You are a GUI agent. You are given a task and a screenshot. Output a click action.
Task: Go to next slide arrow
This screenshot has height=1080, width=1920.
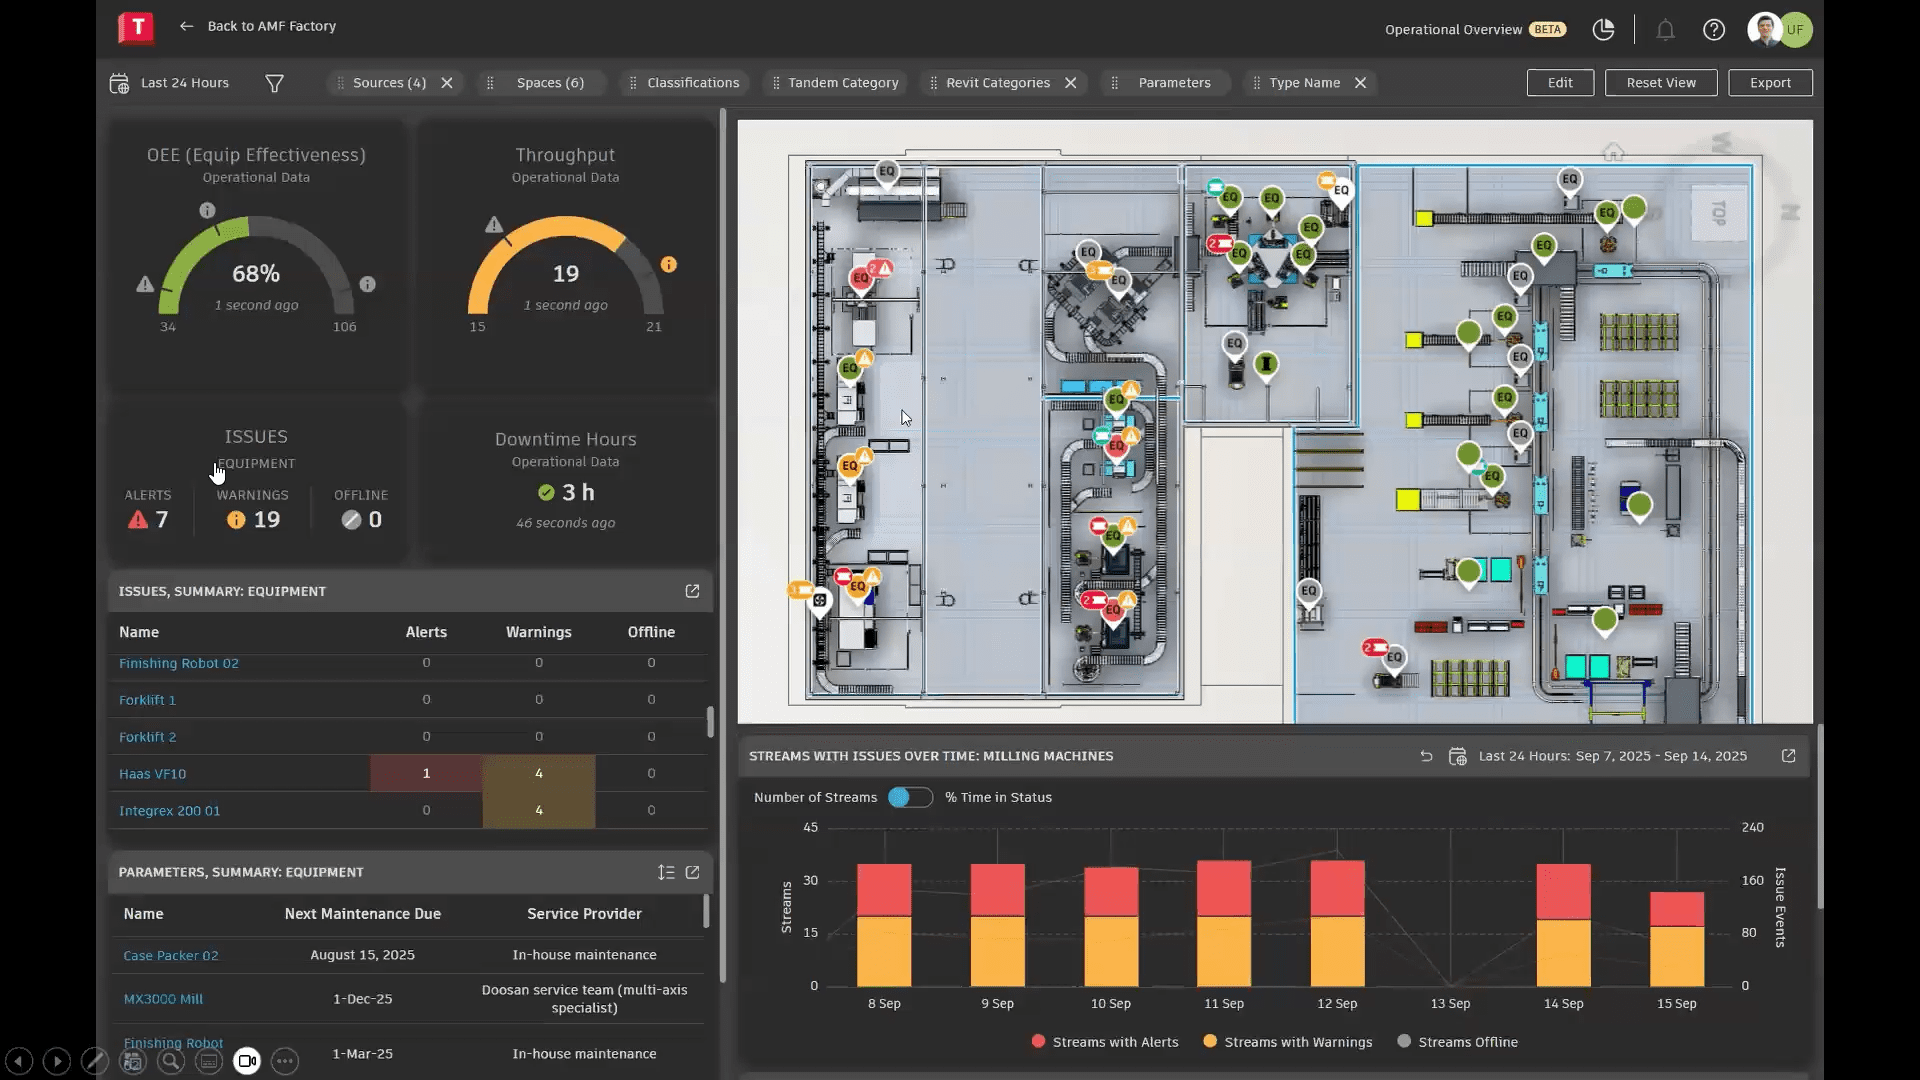[x=57, y=1061]
